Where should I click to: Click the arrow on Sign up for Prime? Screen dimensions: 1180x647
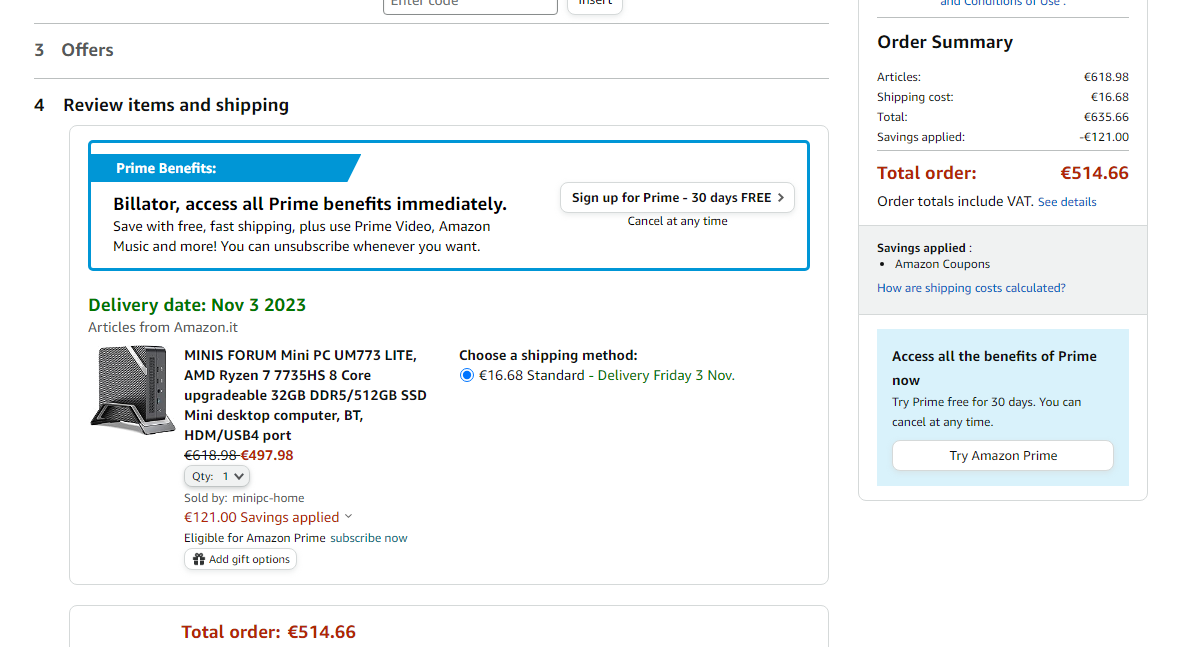tap(781, 198)
